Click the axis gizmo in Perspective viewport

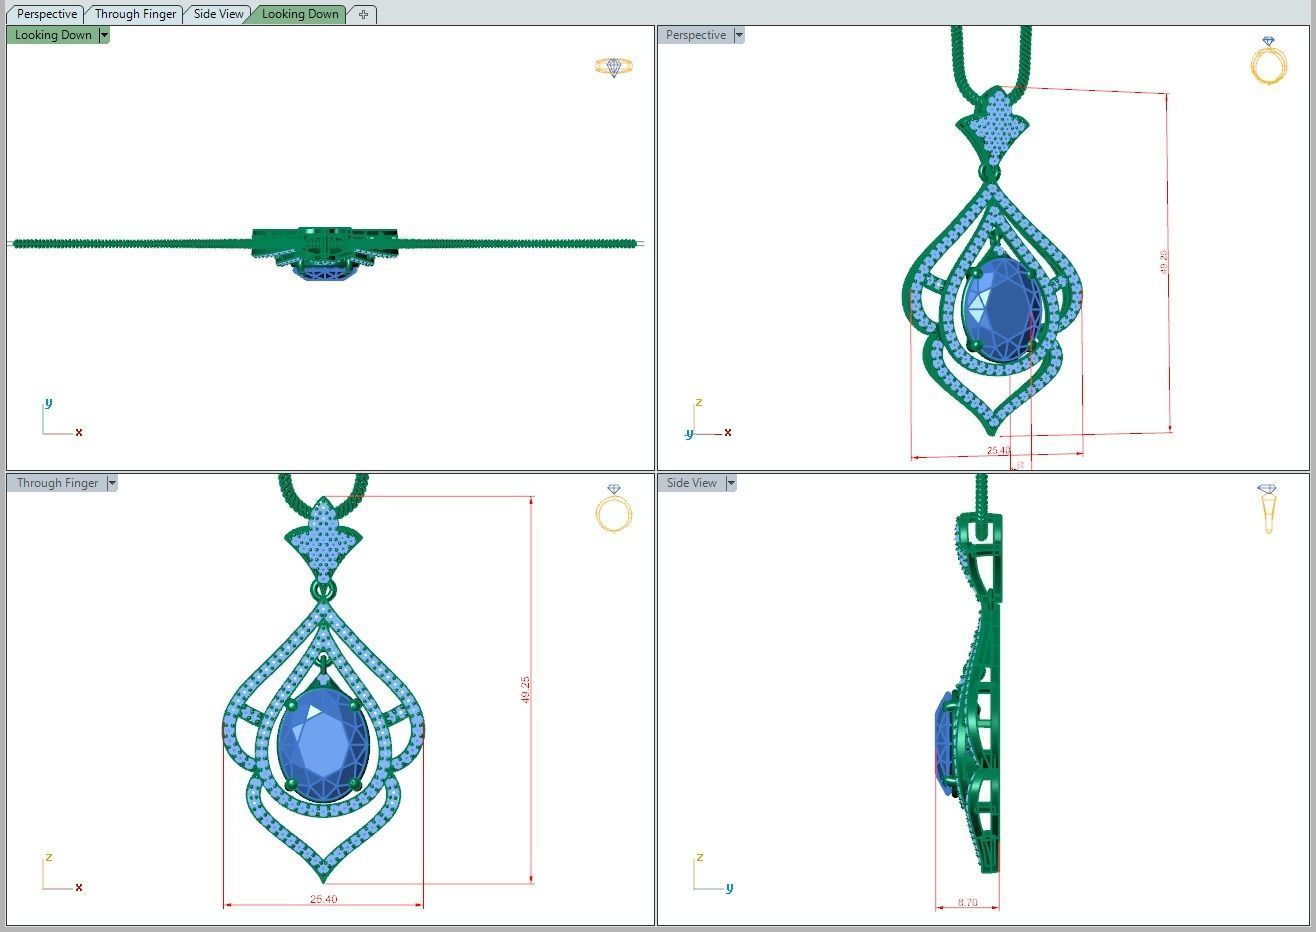(708, 418)
